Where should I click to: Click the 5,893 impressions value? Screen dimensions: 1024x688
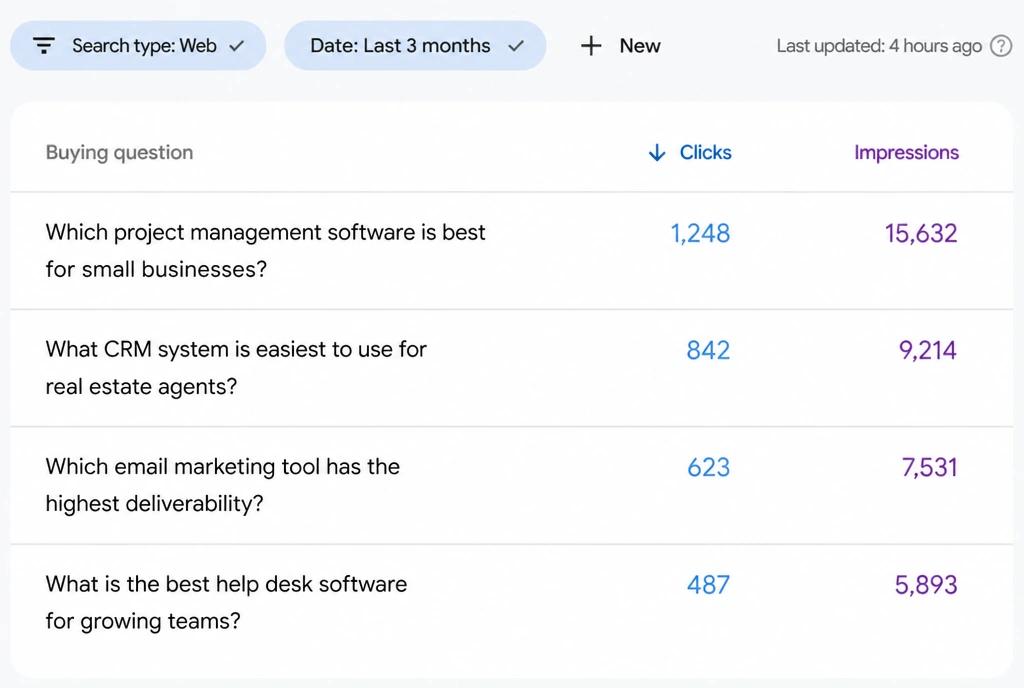pyautogui.click(x=926, y=585)
